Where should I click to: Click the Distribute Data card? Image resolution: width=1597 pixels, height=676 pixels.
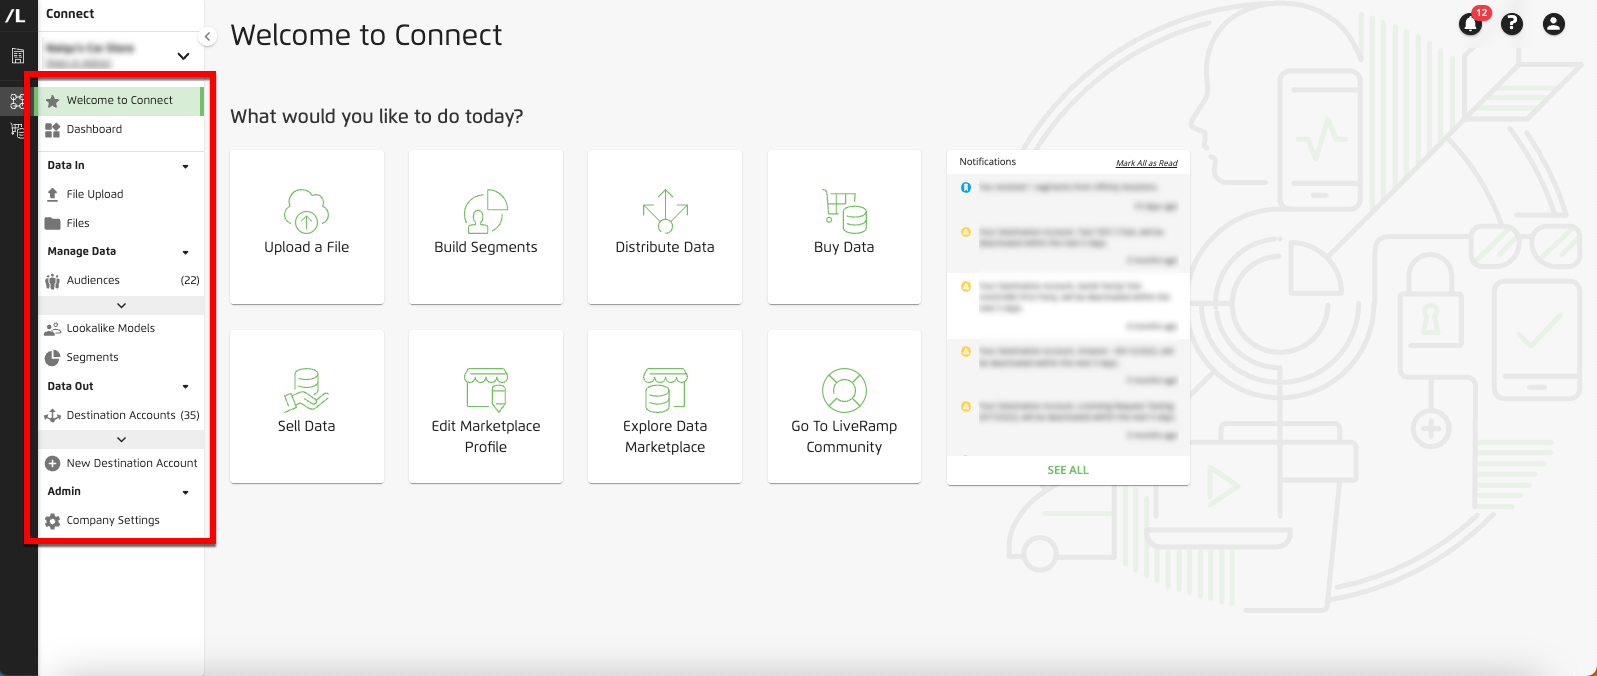coord(665,227)
